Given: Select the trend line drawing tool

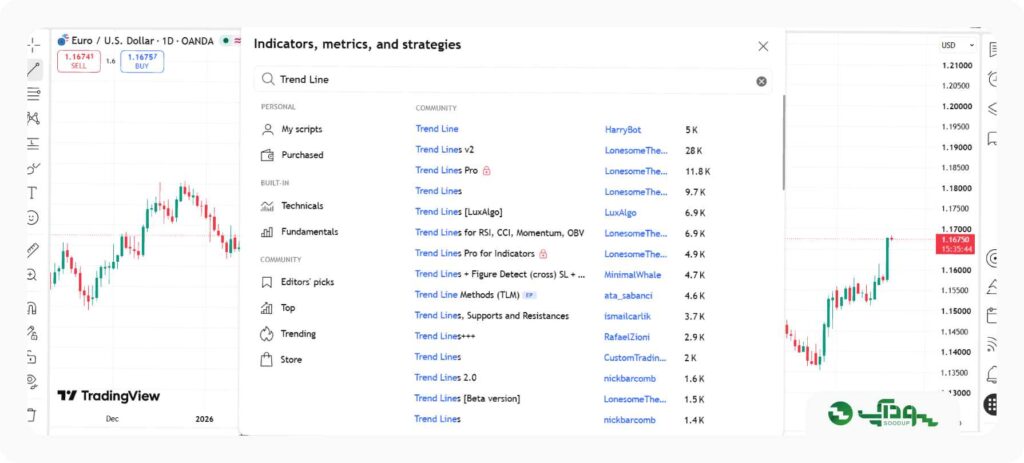Looking at the screenshot, I should (33, 69).
